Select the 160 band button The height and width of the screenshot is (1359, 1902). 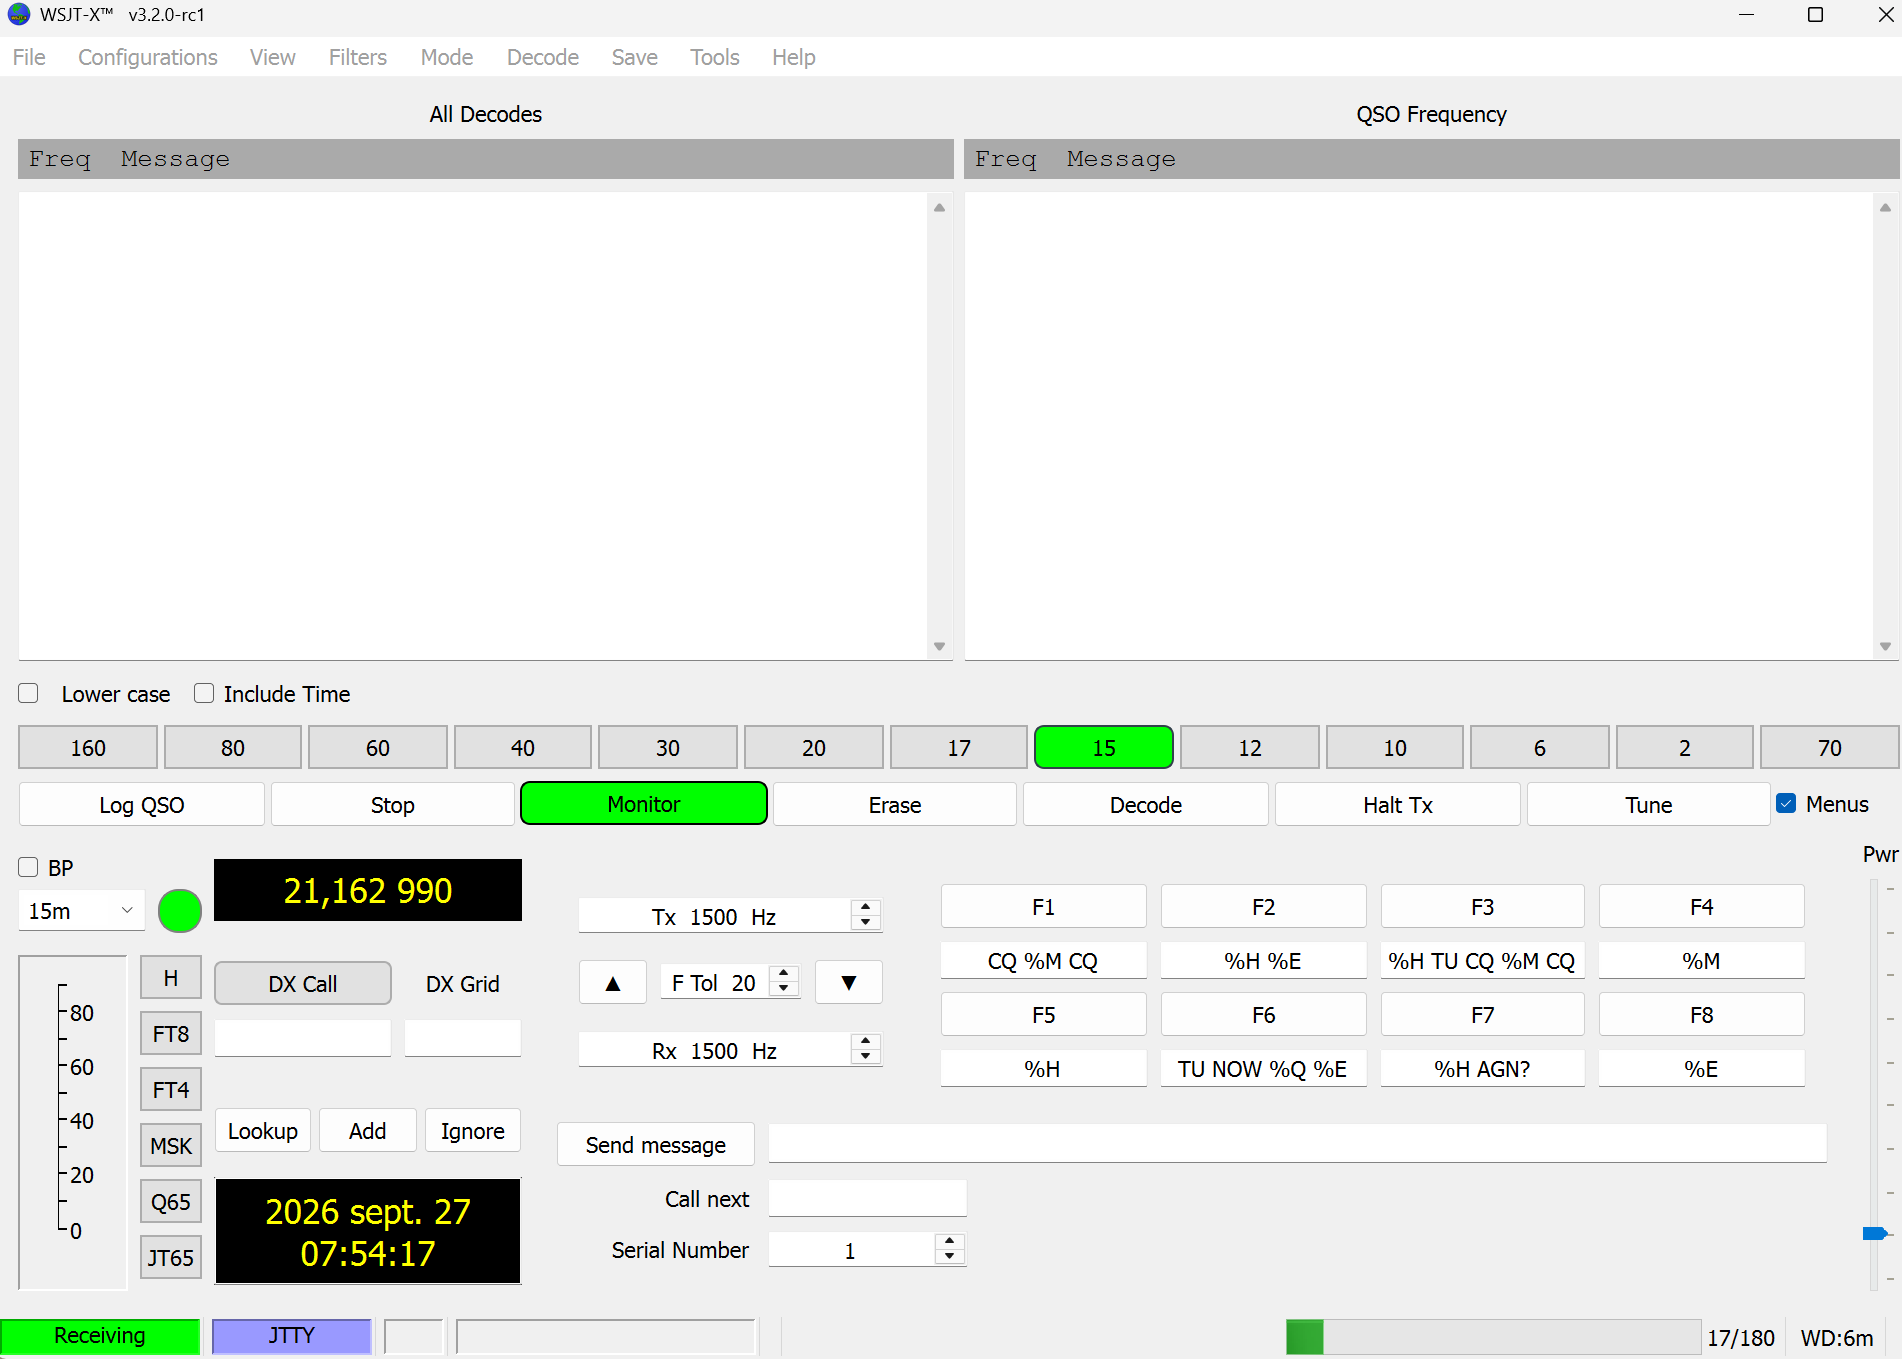pos(88,748)
